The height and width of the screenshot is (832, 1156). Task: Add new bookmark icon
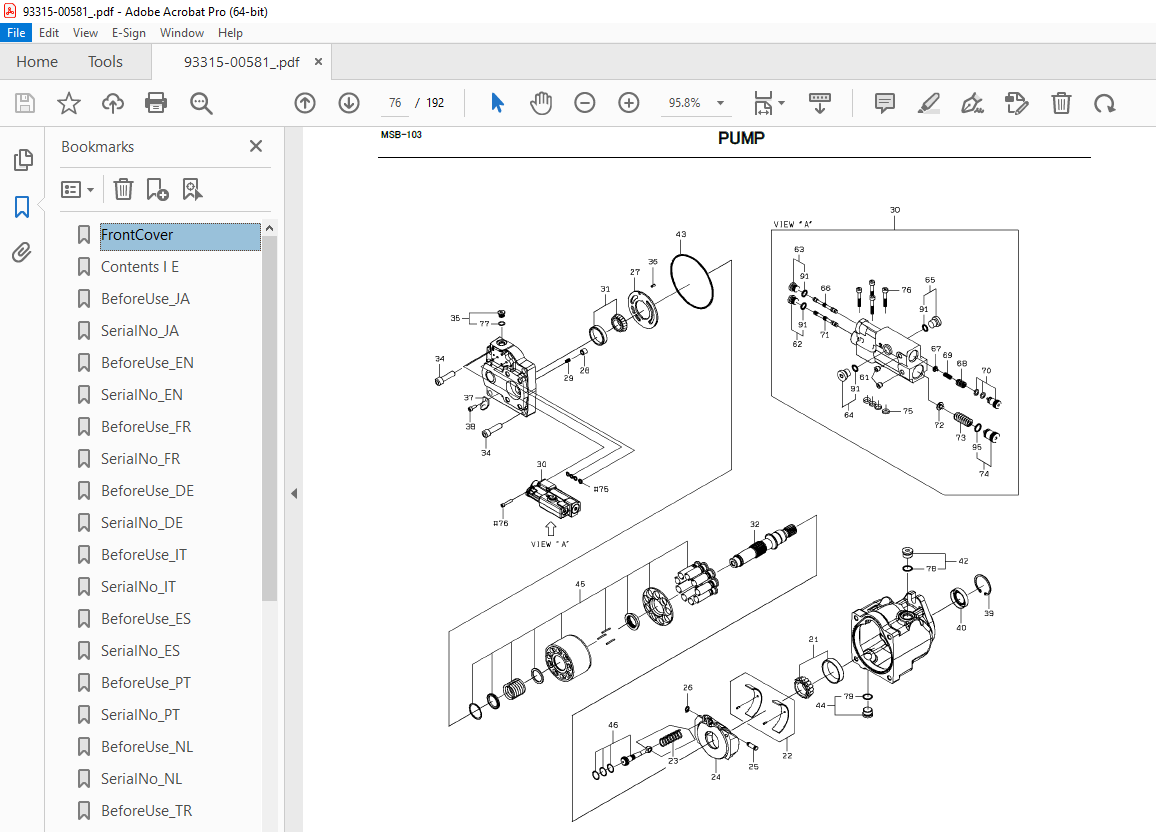coord(157,189)
